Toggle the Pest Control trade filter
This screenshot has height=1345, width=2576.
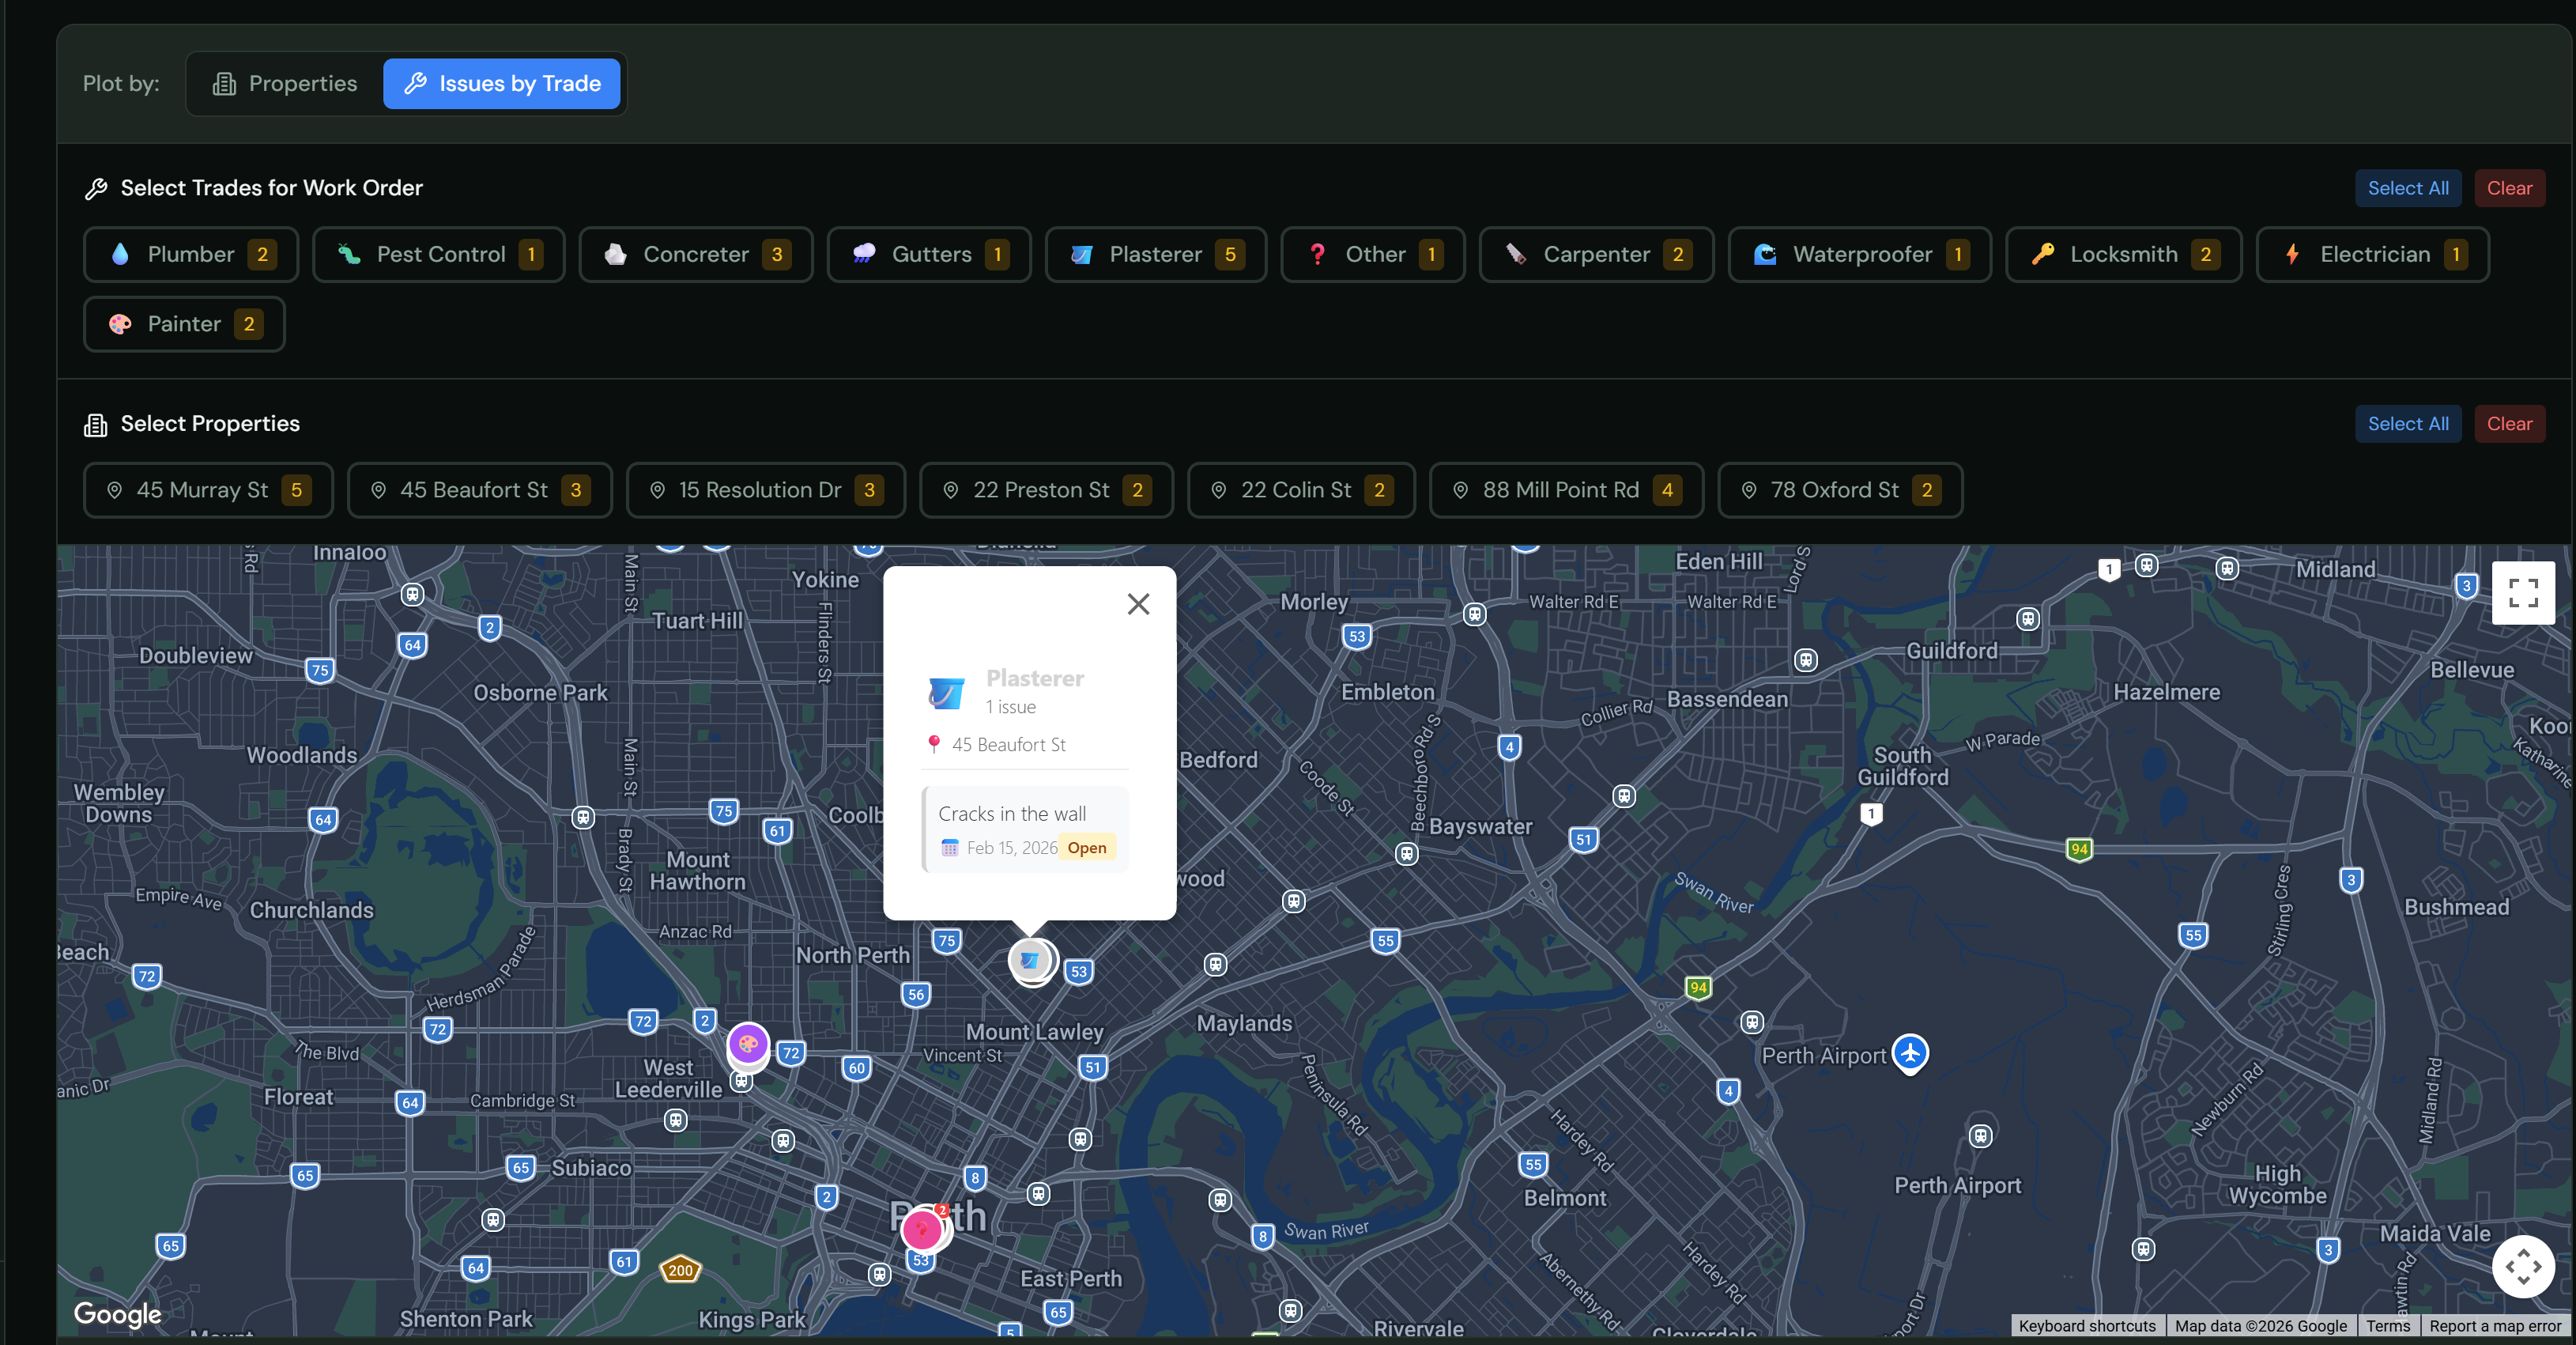439,255
